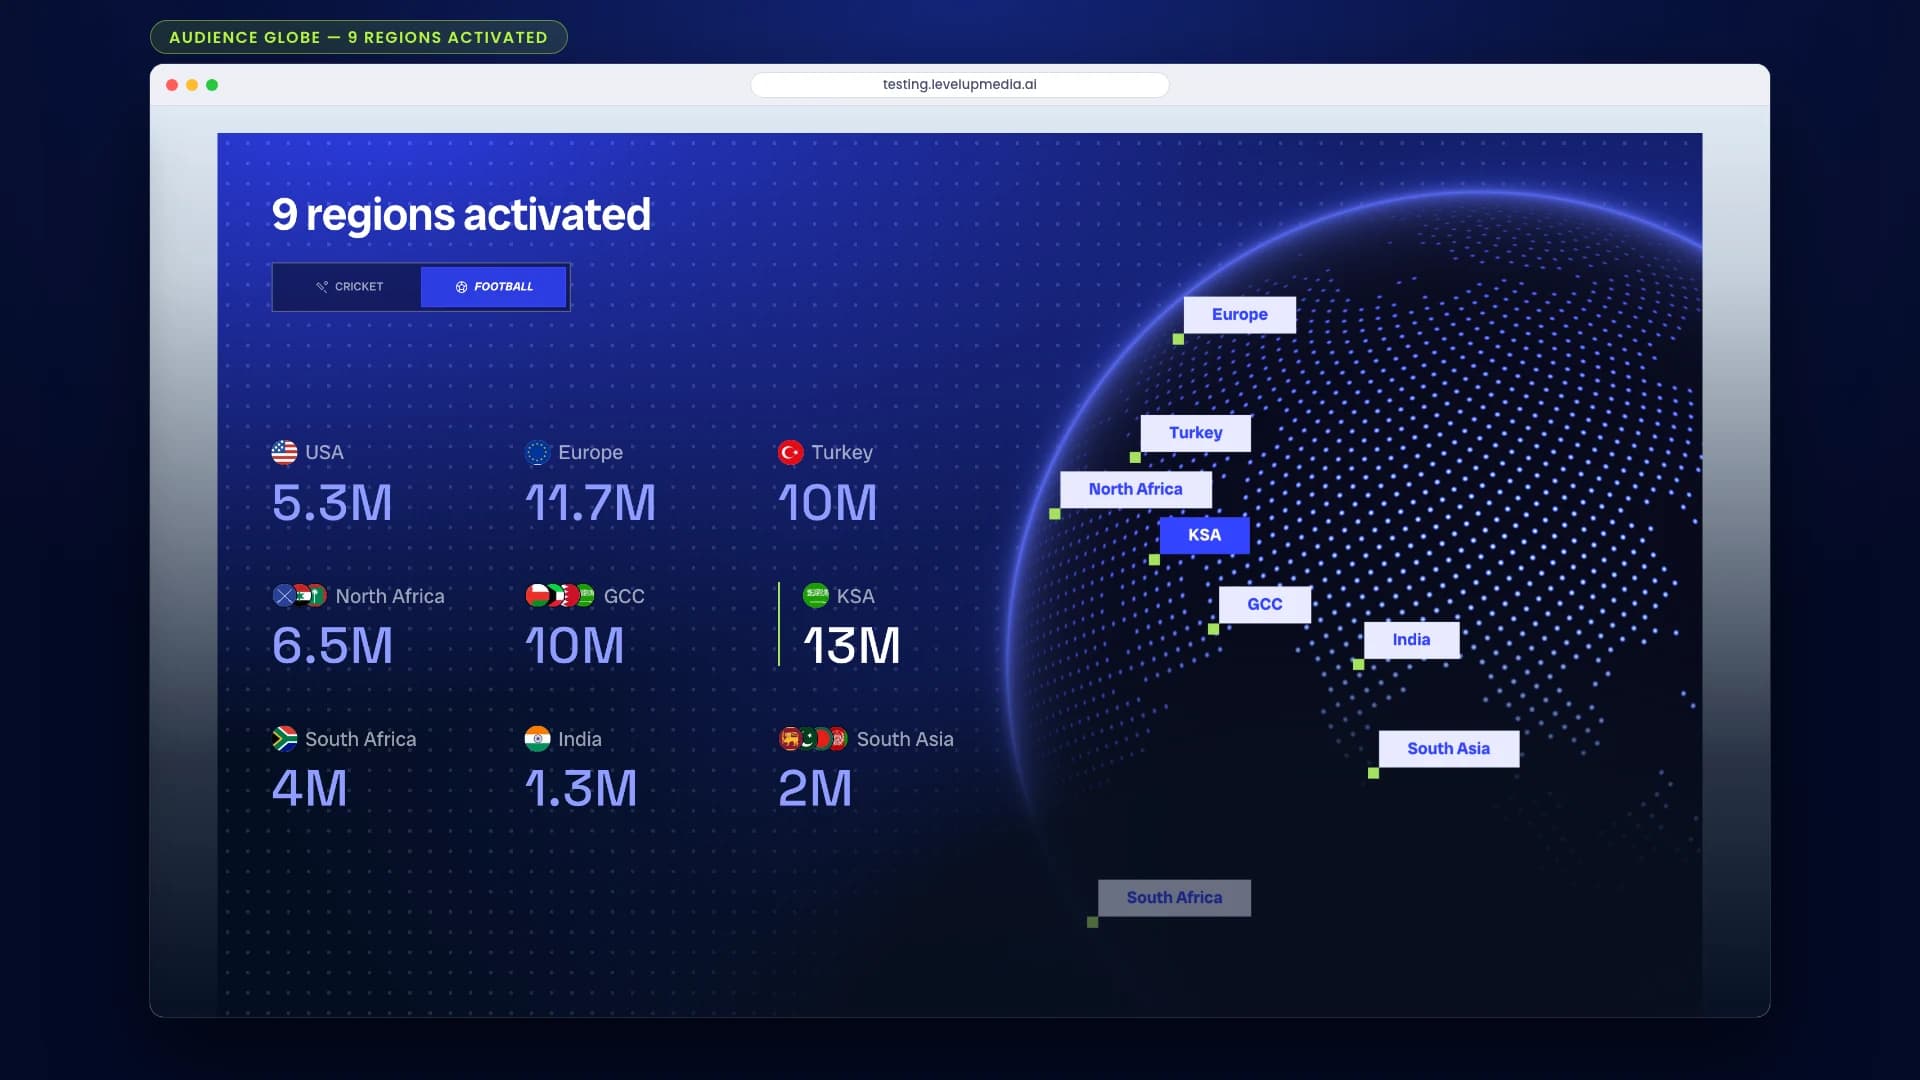
Task: Click the red close window dot
Action: (172, 85)
